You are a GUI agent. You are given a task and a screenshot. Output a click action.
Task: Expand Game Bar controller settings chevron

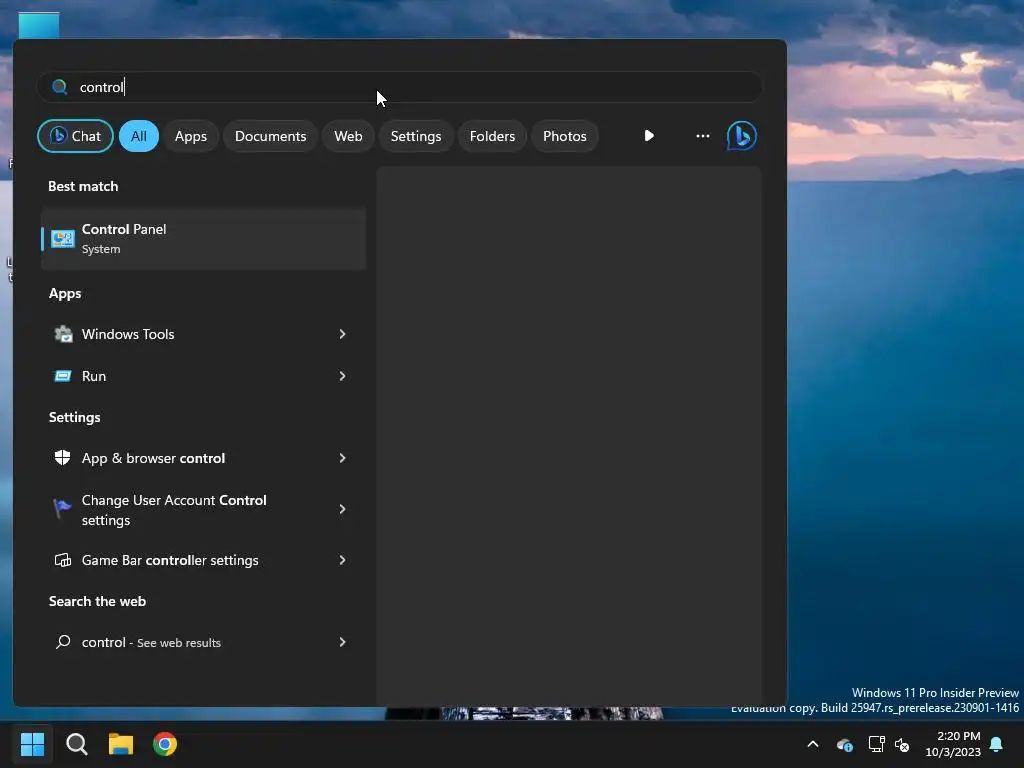(x=342, y=560)
